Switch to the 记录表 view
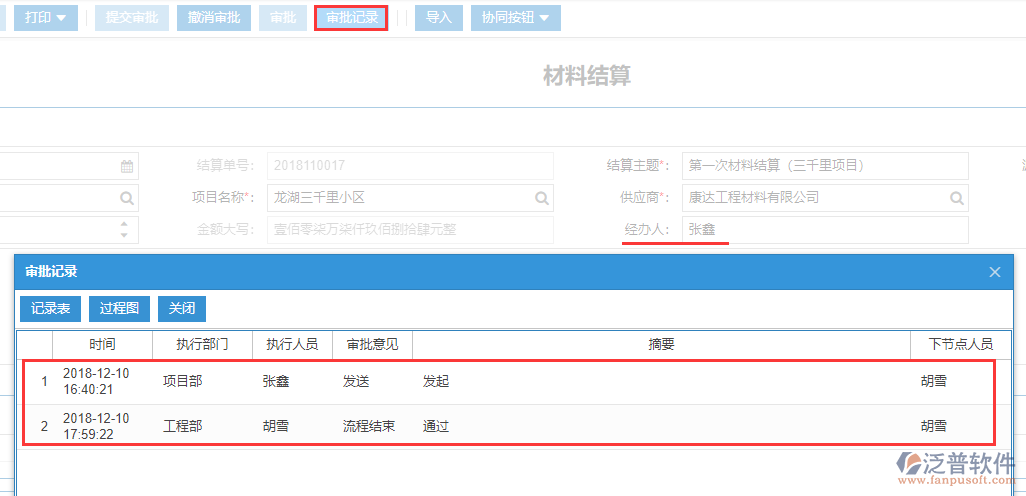1026x496 pixels. (50, 309)
